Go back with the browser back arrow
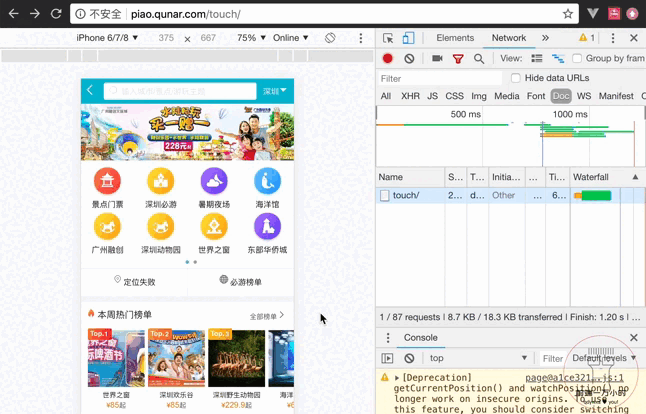 tap(14, 14)
